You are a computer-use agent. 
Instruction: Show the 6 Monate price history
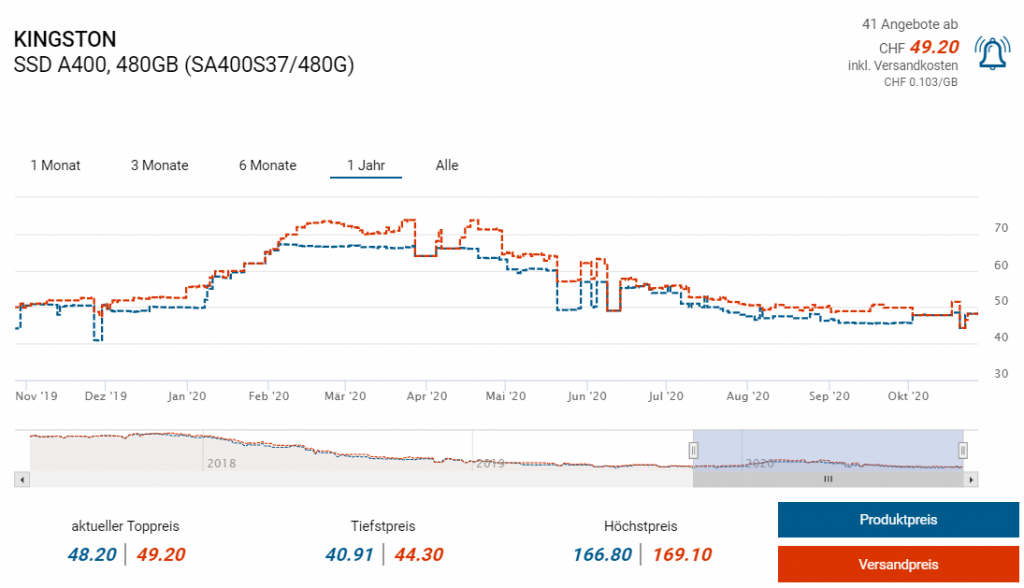tap(267, 165)
